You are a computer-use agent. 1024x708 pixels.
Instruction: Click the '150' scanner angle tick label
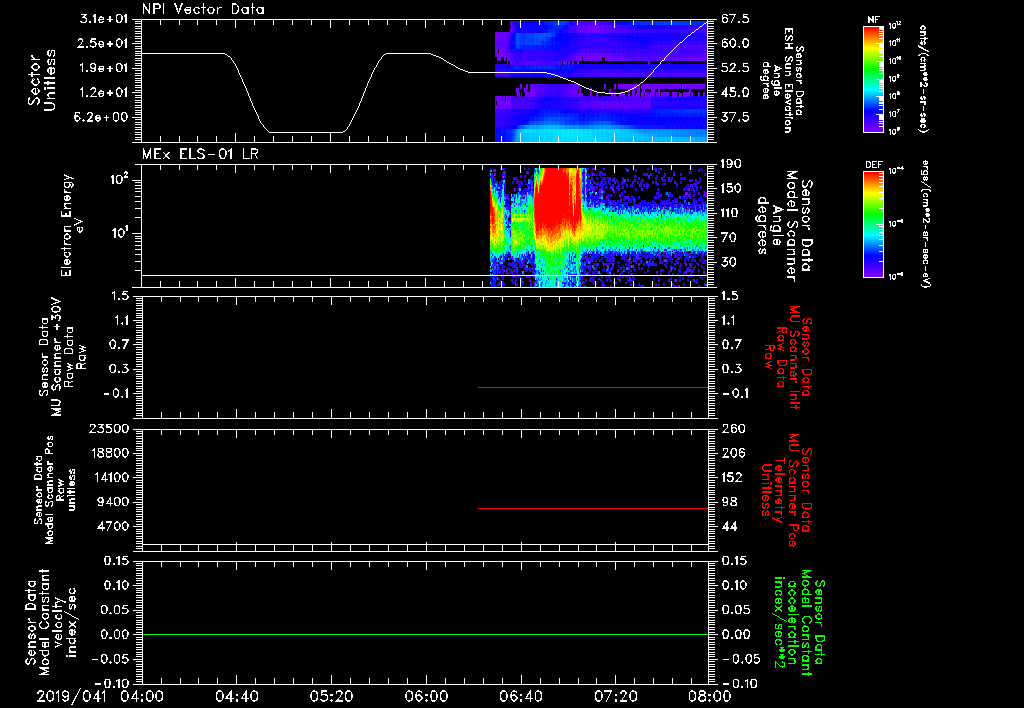pyautogui.click(x=732, y=188)
